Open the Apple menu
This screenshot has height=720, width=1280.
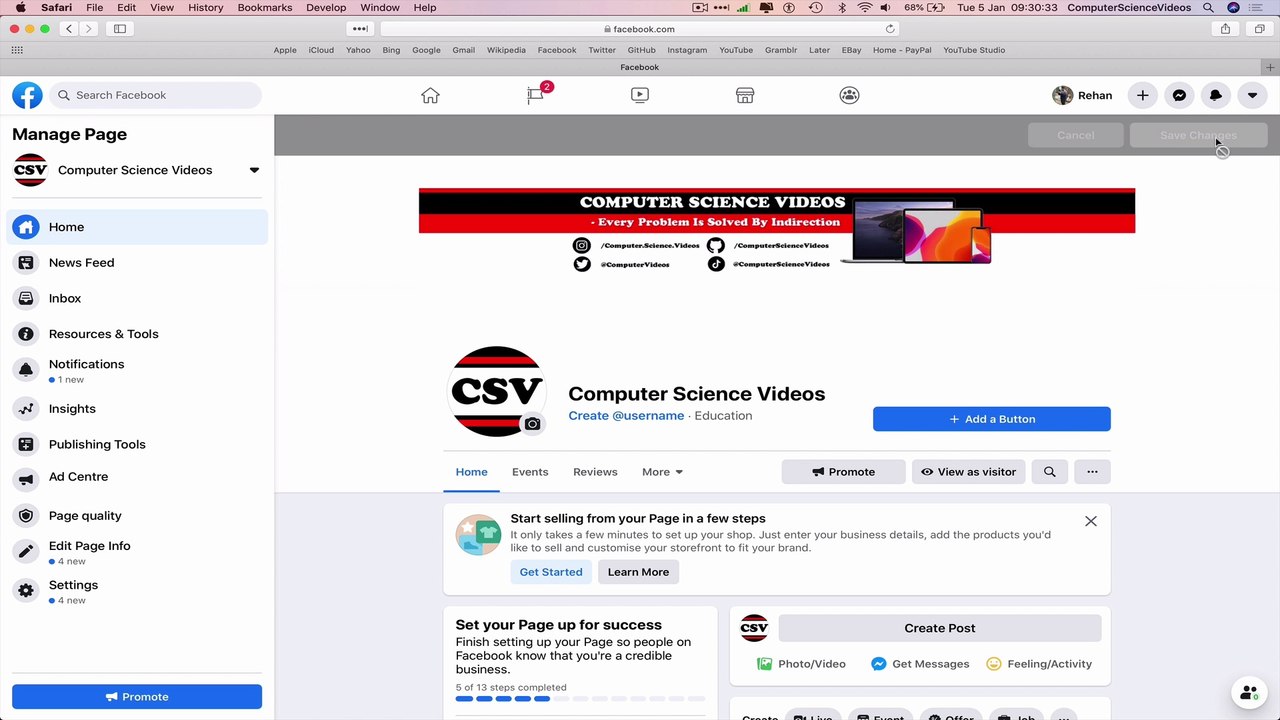pyautogui.click(x=20, y=7)
